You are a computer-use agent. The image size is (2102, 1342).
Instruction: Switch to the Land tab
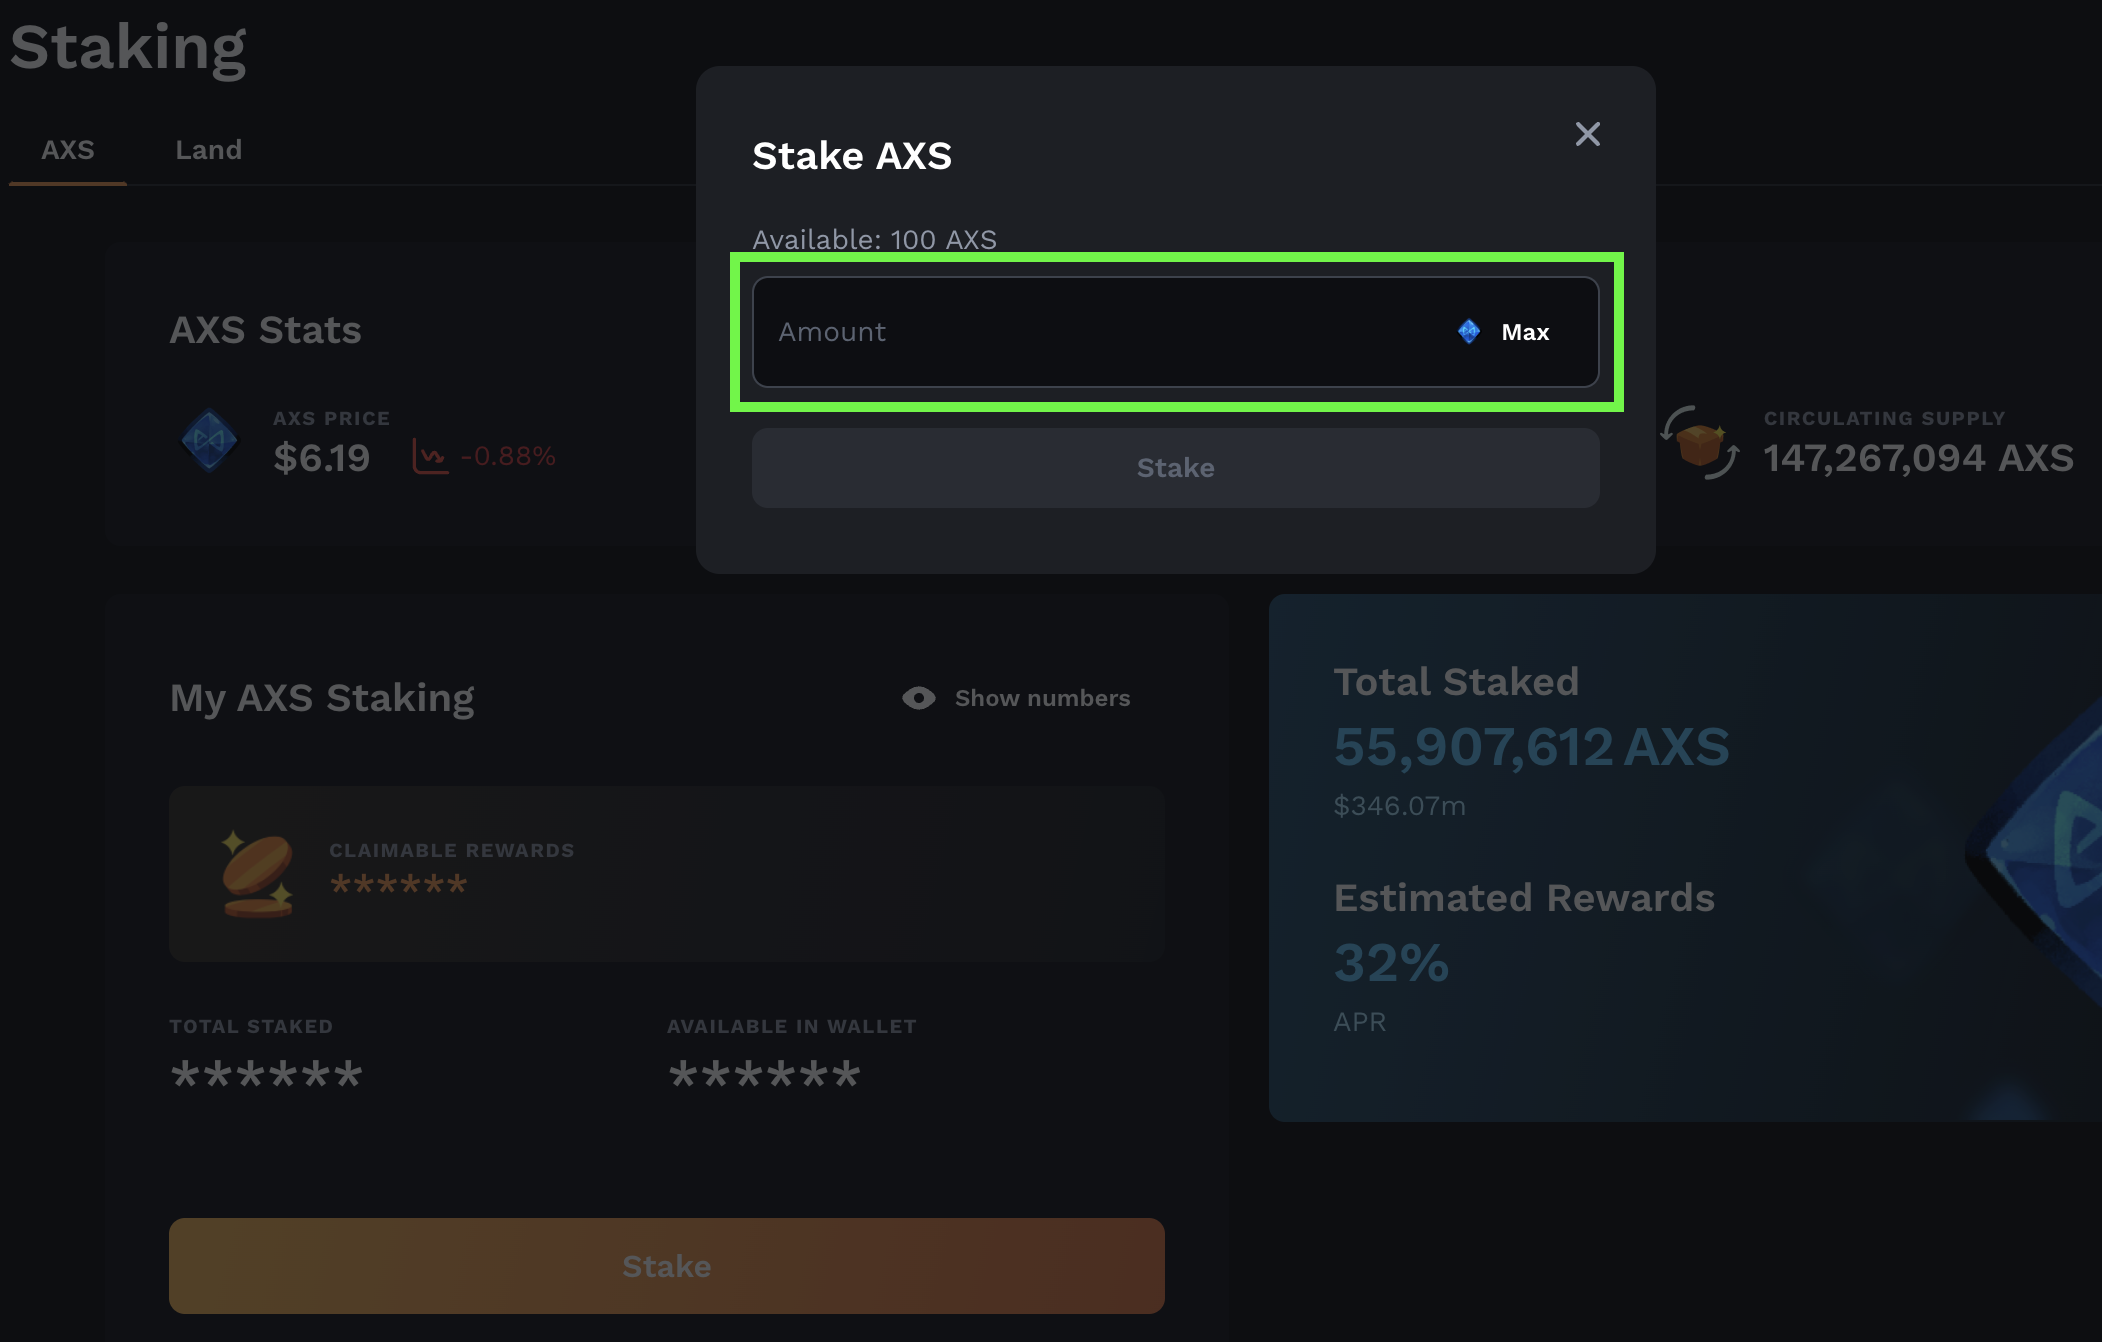pos(208,150)
